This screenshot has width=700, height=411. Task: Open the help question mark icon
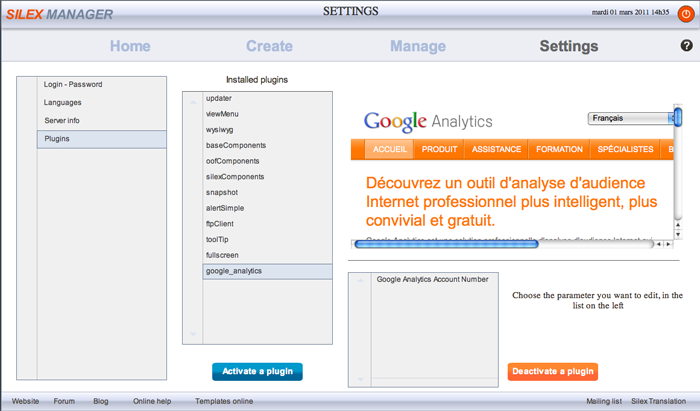686,45
